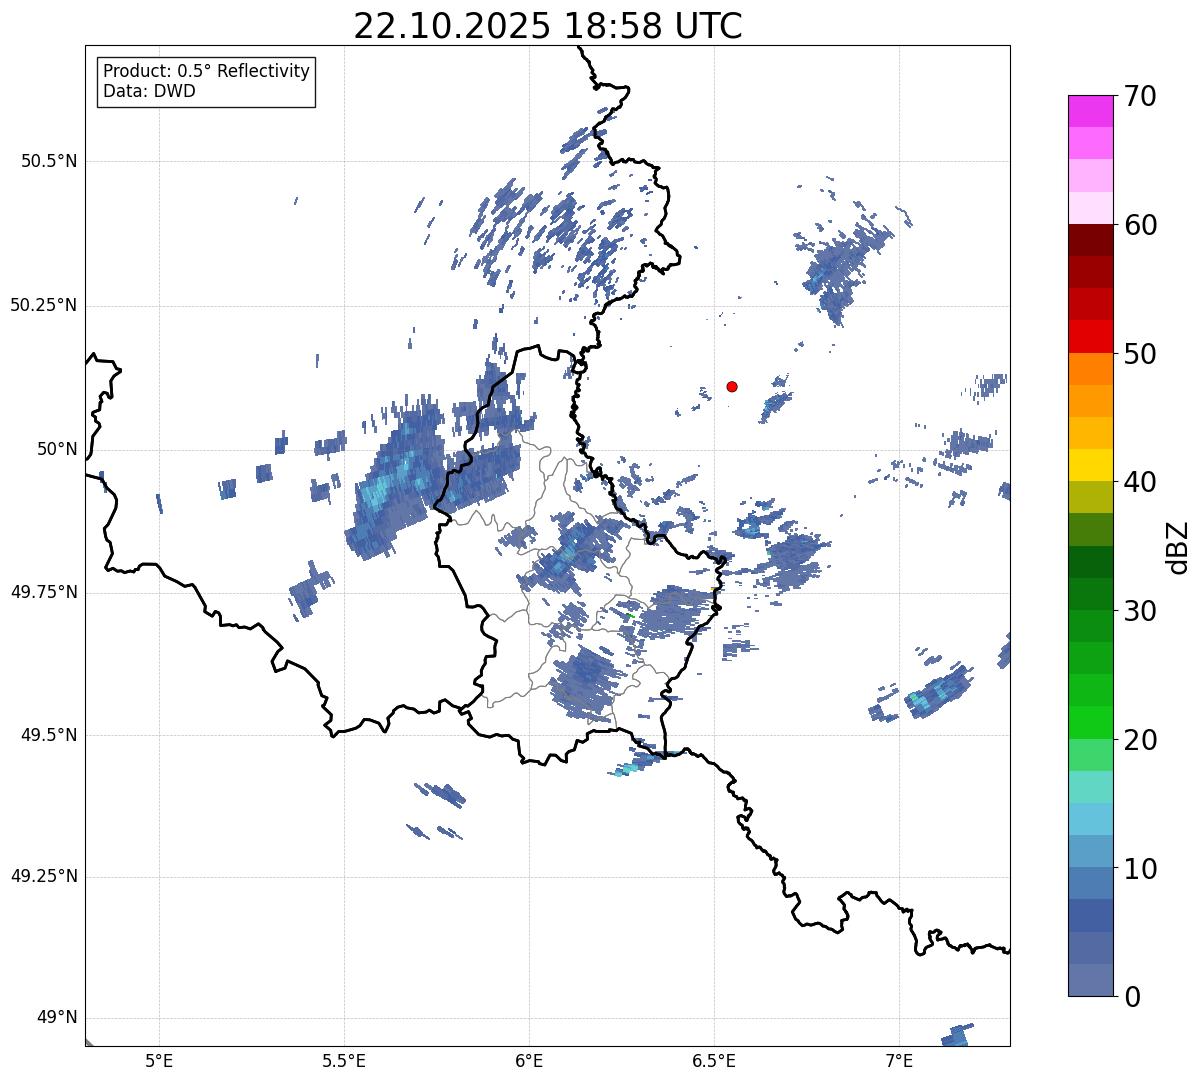Click the '5.5°E' longitude label
This screenshot has height=1081, width=1202.
[x=344, y=1061]
